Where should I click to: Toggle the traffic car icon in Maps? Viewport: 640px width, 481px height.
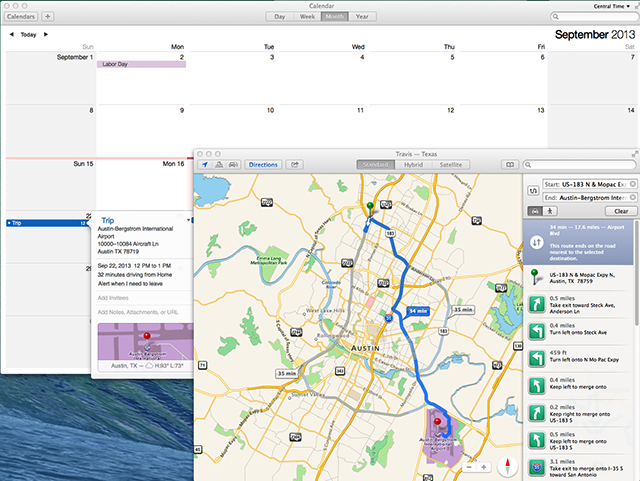click(233, 165)
